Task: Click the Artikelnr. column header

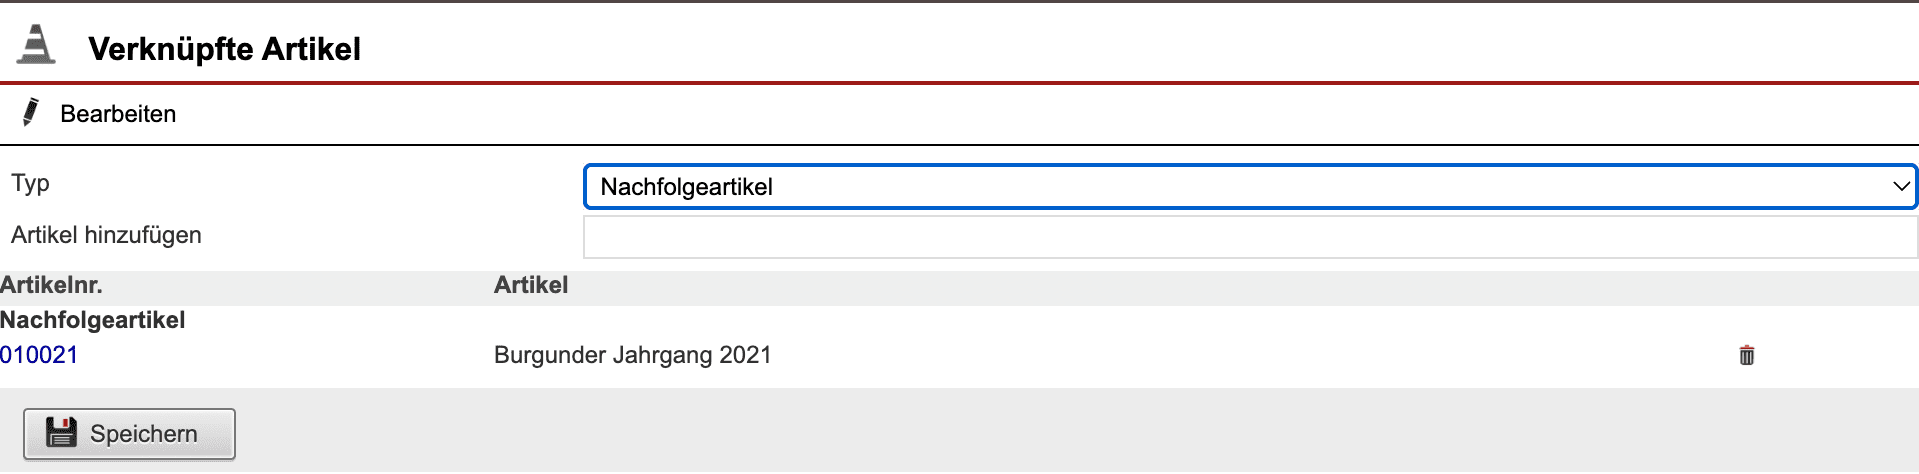Action: (x=51, y=285)
